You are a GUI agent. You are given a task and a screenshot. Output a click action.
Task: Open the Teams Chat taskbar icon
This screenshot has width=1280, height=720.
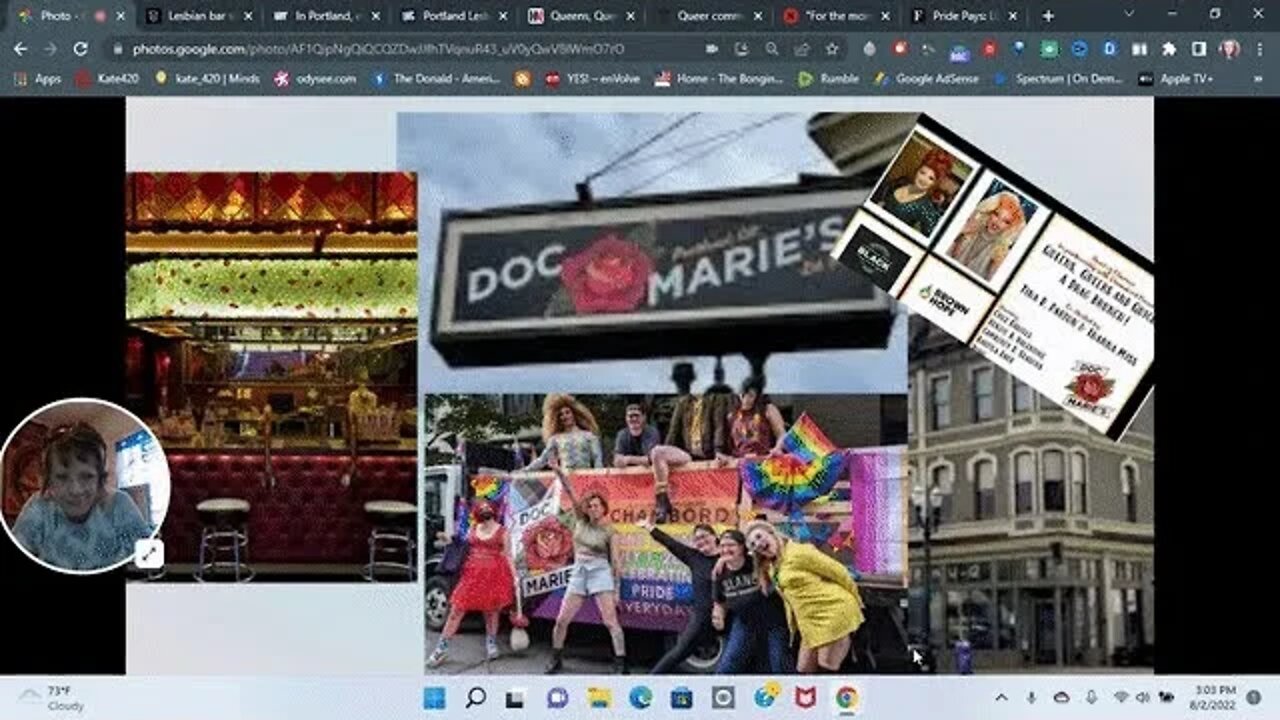click(x=558, y=697)
